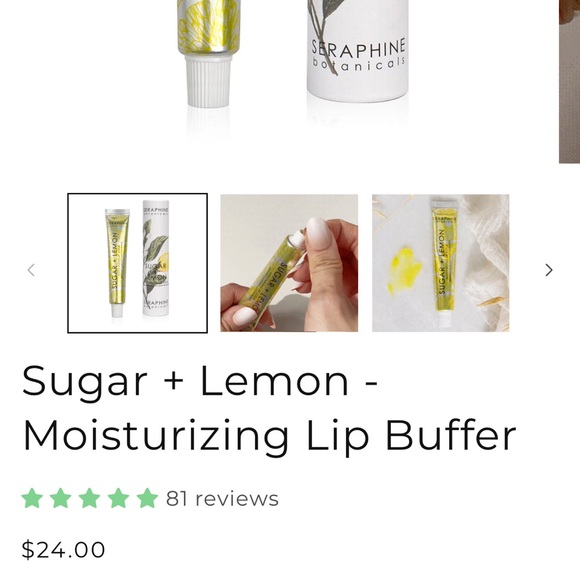This screenshot has width=580, height=580.
Task: Click the $24.00 price
Action: click(63, 550)
